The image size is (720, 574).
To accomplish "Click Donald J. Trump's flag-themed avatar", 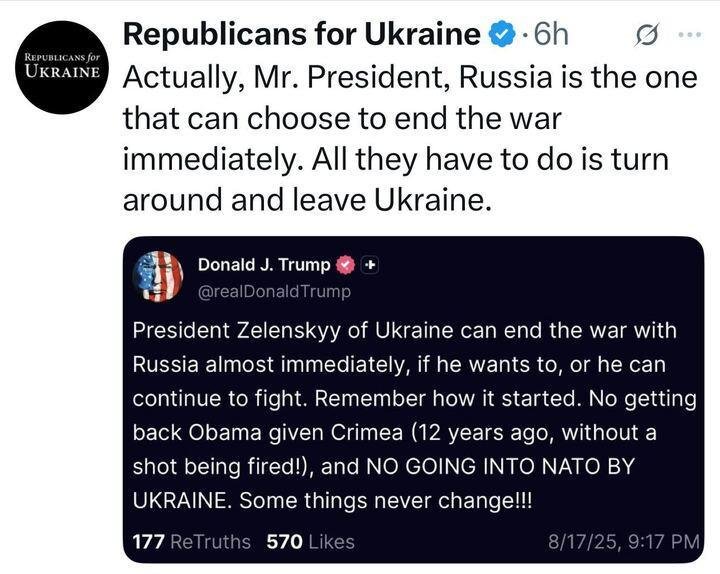I will 158,276.
